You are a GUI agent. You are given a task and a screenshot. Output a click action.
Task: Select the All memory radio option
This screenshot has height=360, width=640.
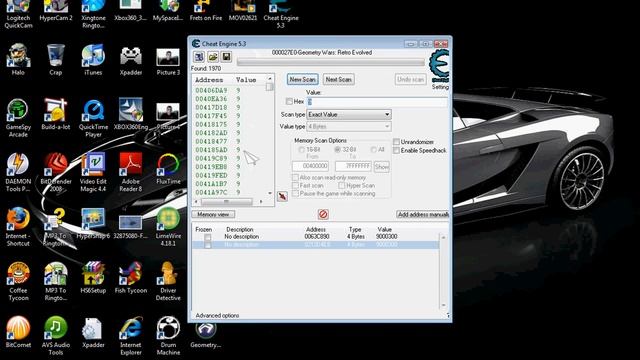(373, 150)
